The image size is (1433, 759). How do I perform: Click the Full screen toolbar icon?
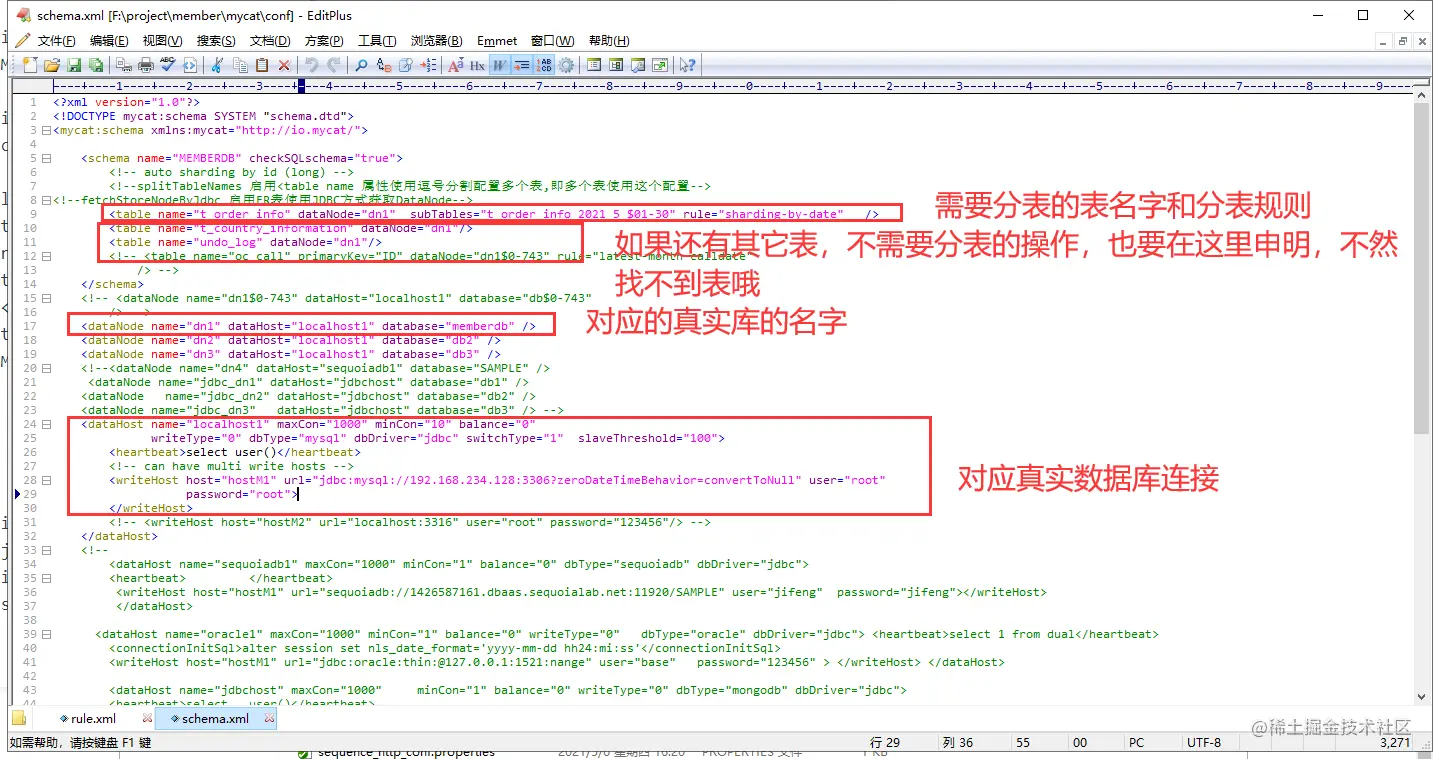pyautogui.click(x=660, y=65)
